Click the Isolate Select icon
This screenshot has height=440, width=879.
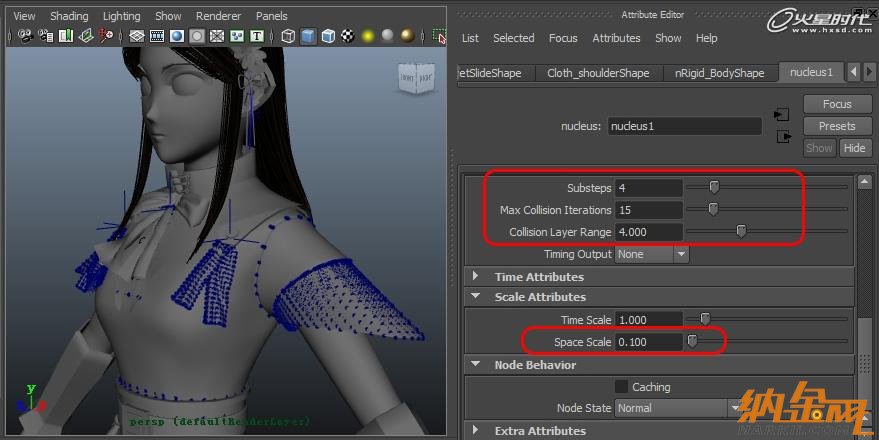point(440,36)
